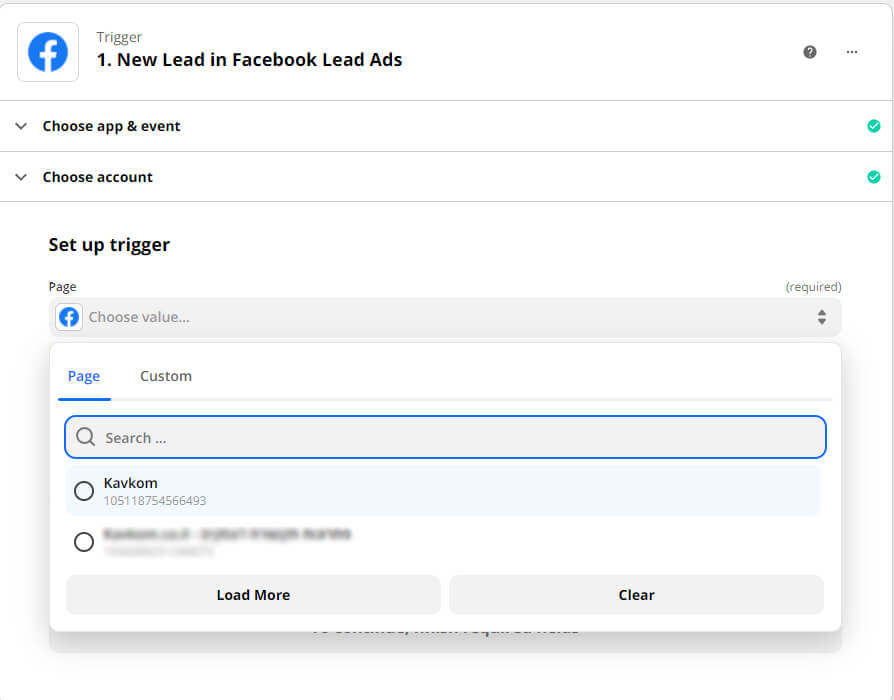894x700 pixels.
Task: Switch to the Custom tab
Action: tap(166, 376)
